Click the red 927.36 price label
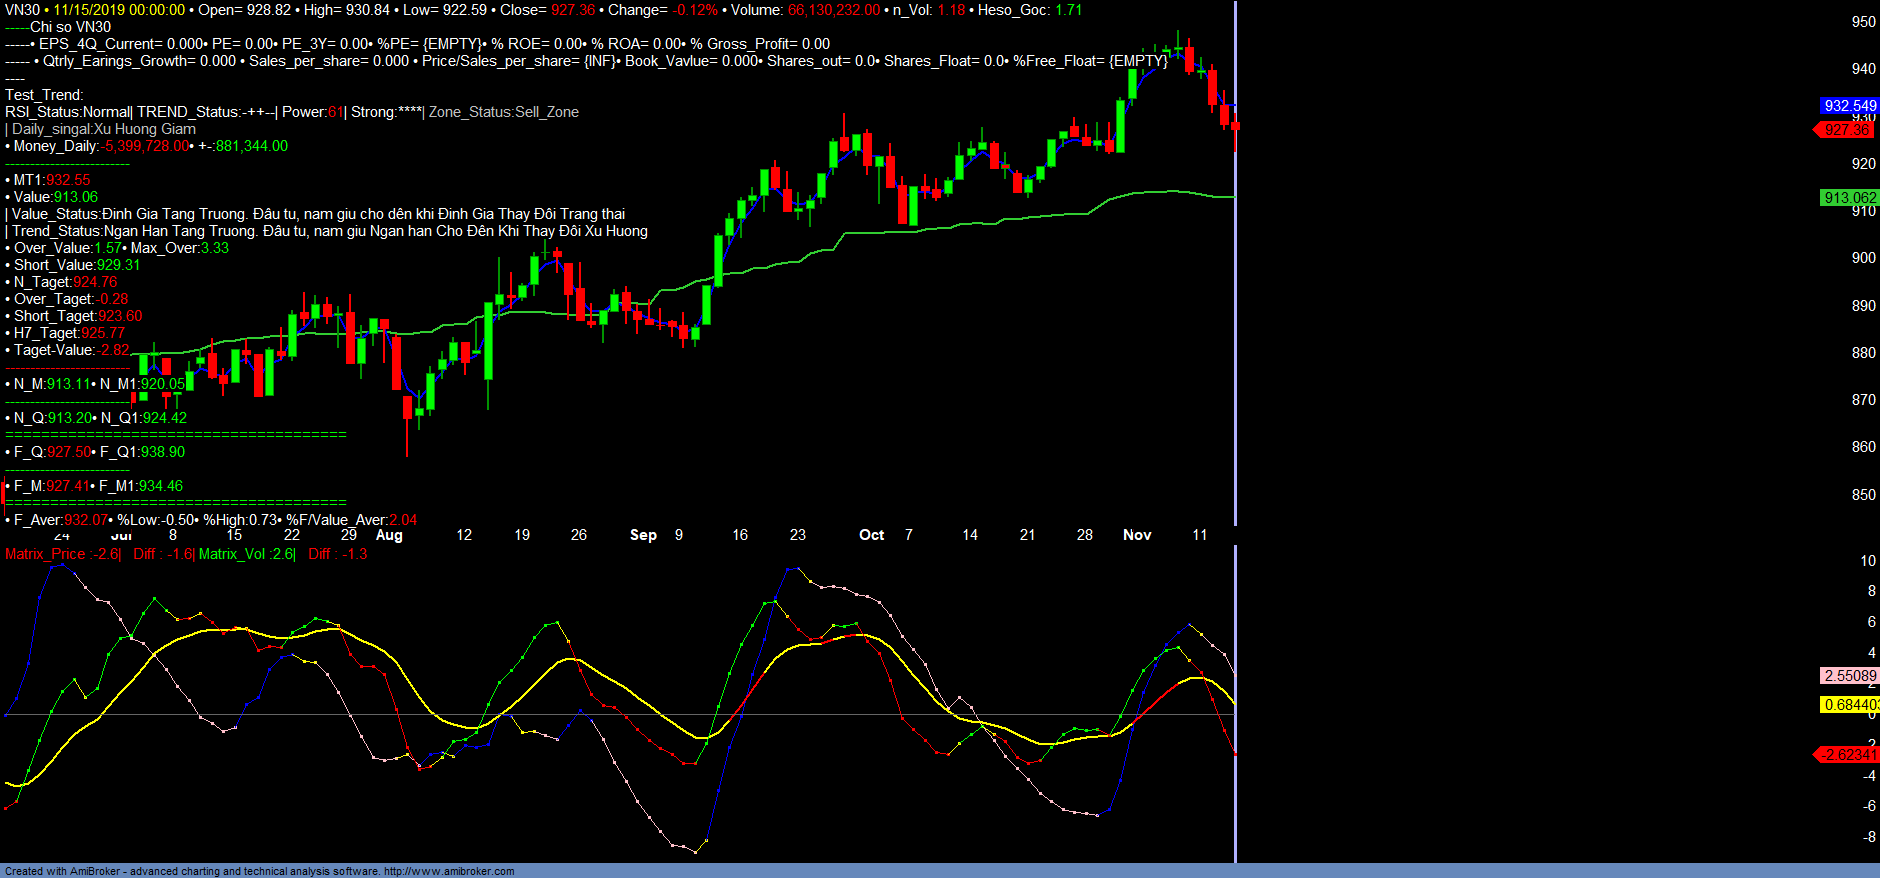Image resolution: width=1880 pixels, height=878 pixels. pyautogui.click(x=1846, y=130)
